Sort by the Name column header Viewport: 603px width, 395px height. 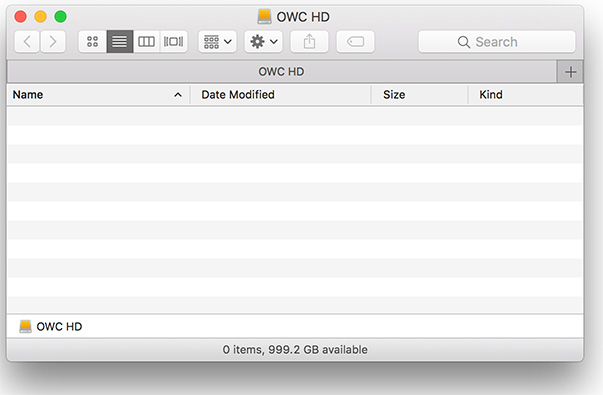click(x=98, y=95)
